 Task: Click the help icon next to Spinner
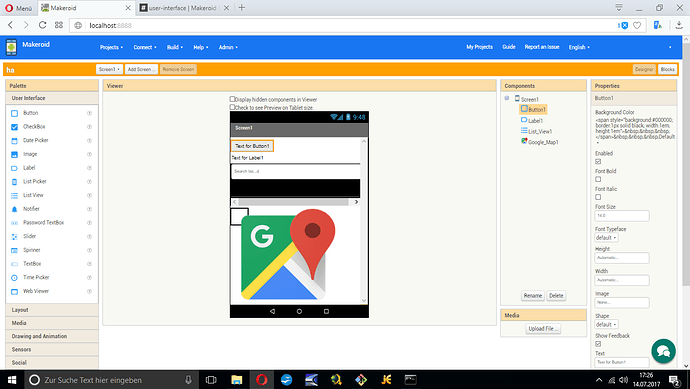pyautogui.click(x=89, y=250)
